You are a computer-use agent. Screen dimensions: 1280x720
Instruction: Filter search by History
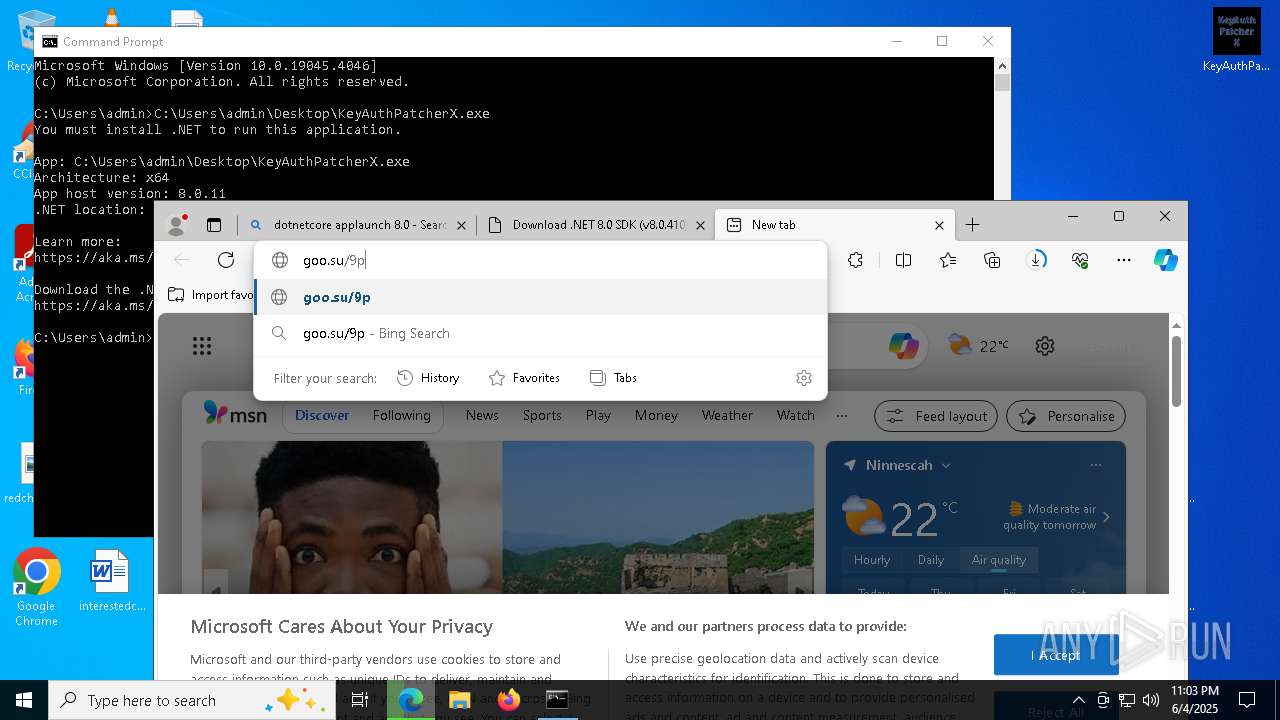(428, 378)
